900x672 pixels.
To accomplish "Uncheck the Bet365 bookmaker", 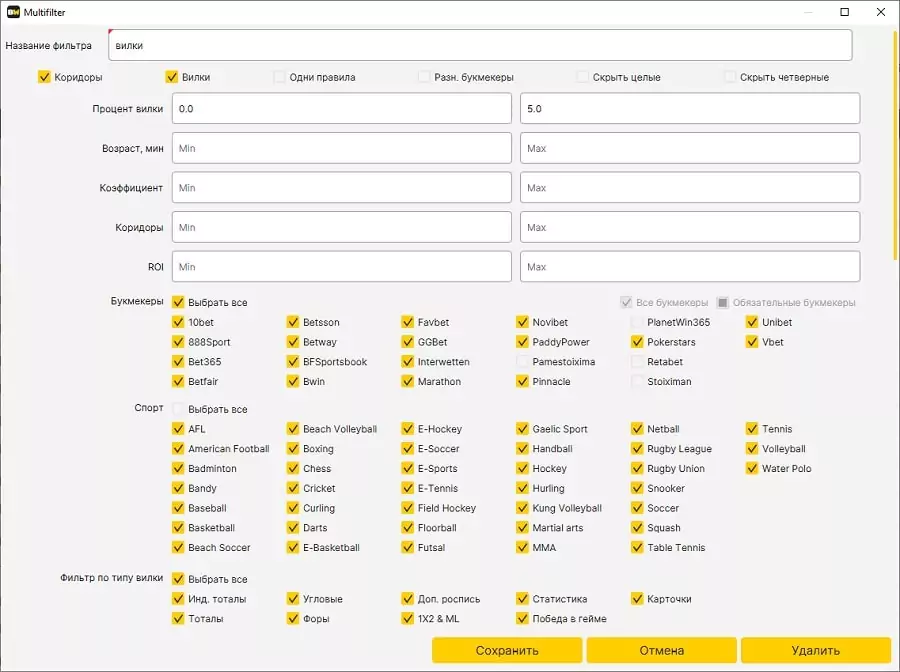I will tap(178, 362).
